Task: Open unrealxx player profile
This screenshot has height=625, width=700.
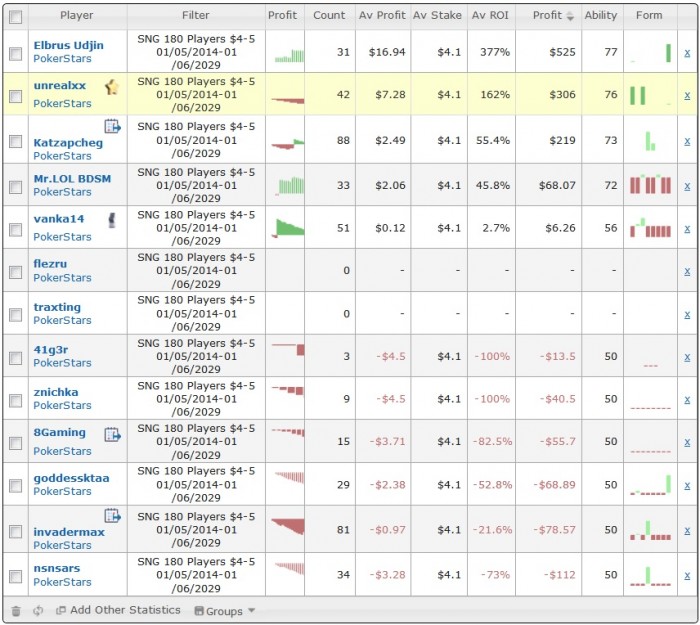Action: point(59,86)
